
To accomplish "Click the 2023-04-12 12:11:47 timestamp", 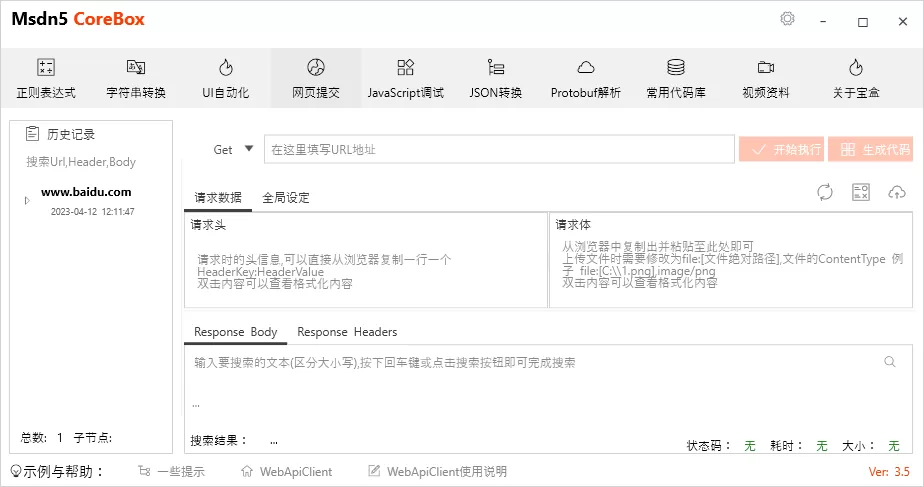I will pyautogui.click(x=93, y=211).
